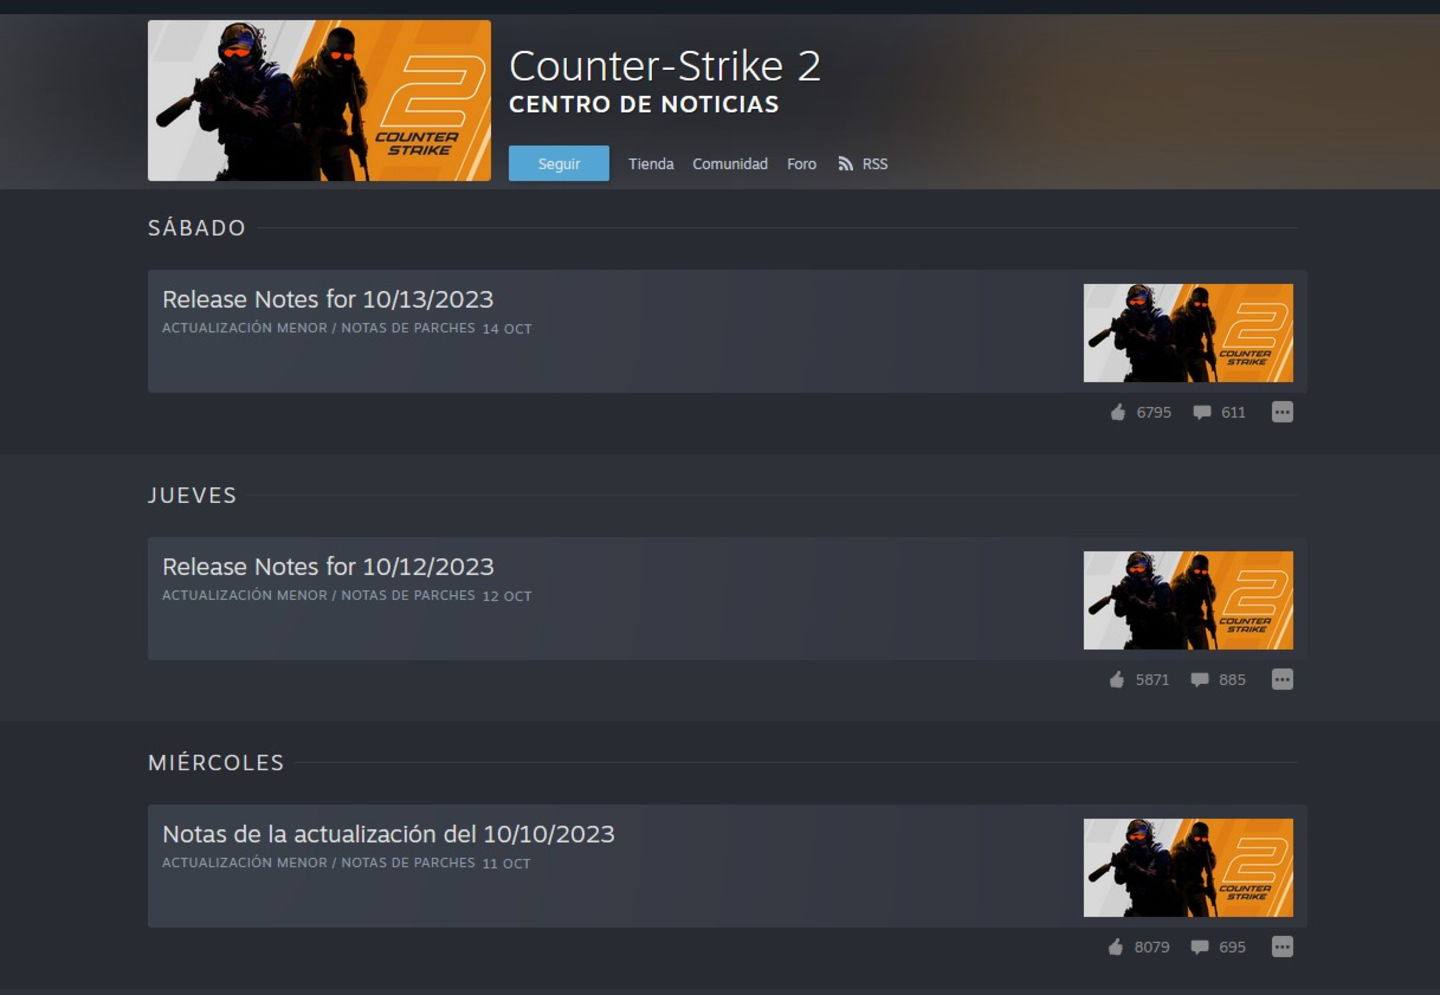The height and width of the screenshot is (995, 1440).
Task: Click the 11 OCT date label
Action: (506, 864)
